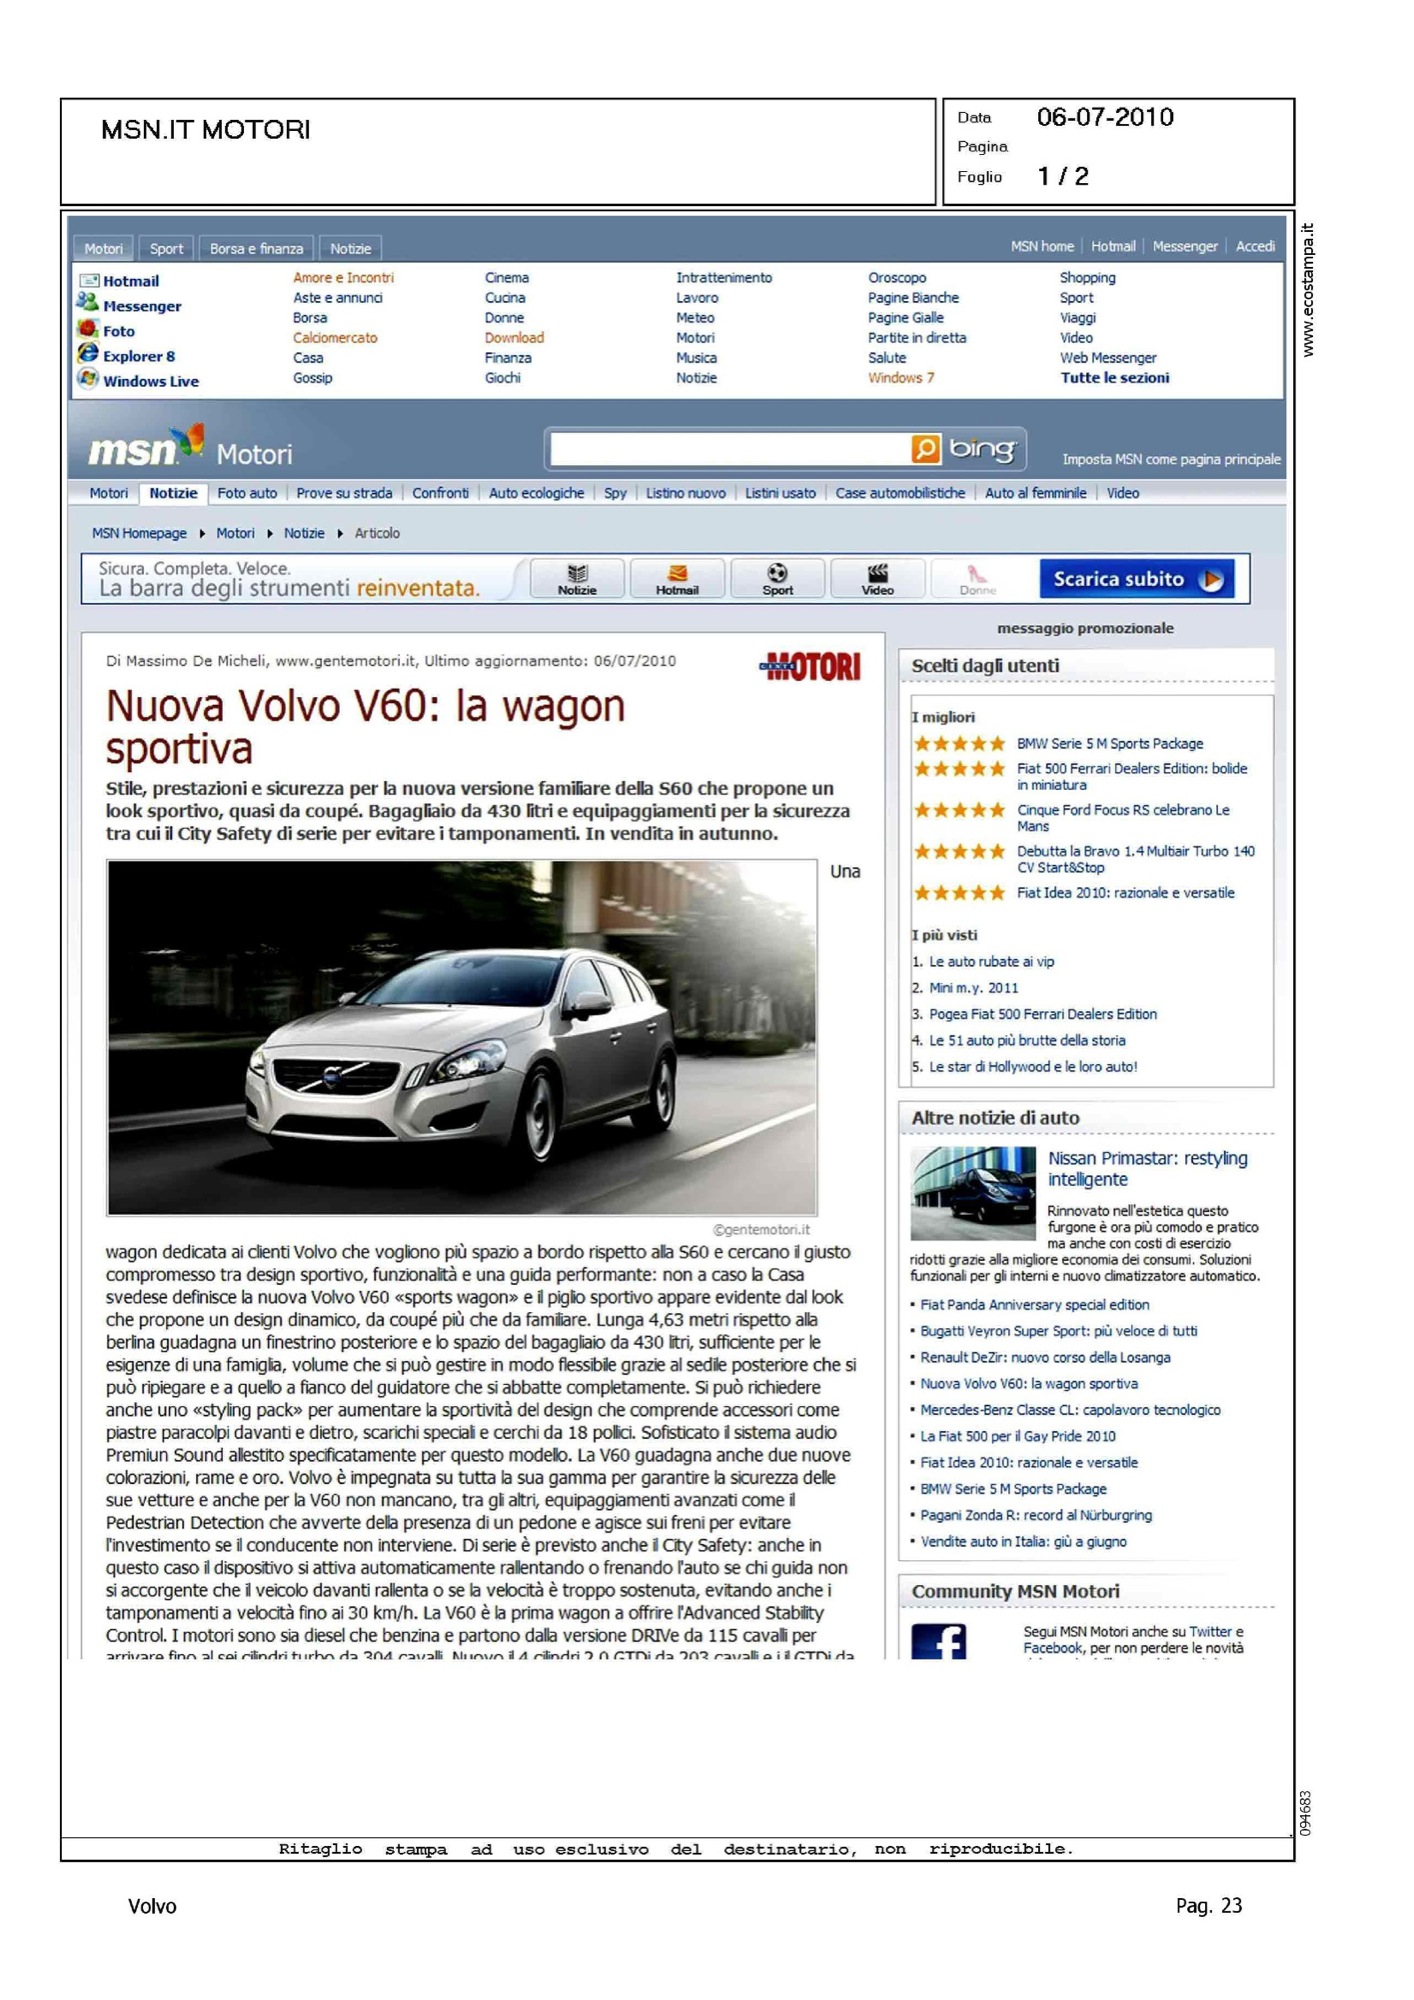
Task: Open Foto auto in Motori menu
Action: [x=247, y=493]
